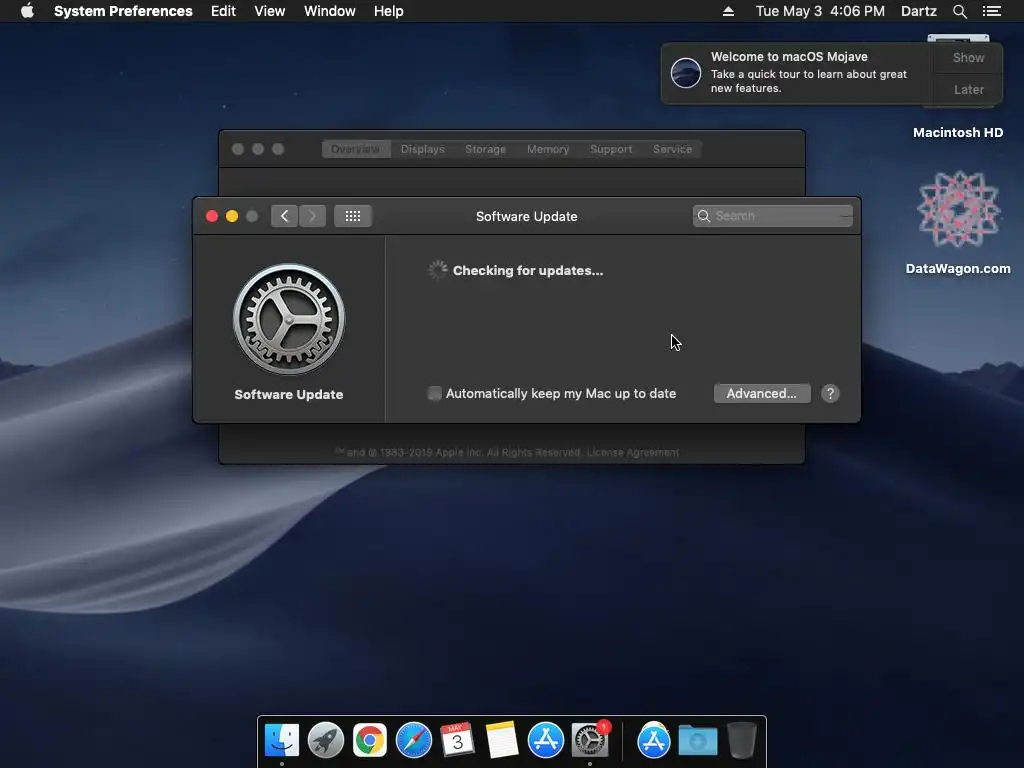
Task: Click the Search field in Software Update
Action: coord(773,216)
